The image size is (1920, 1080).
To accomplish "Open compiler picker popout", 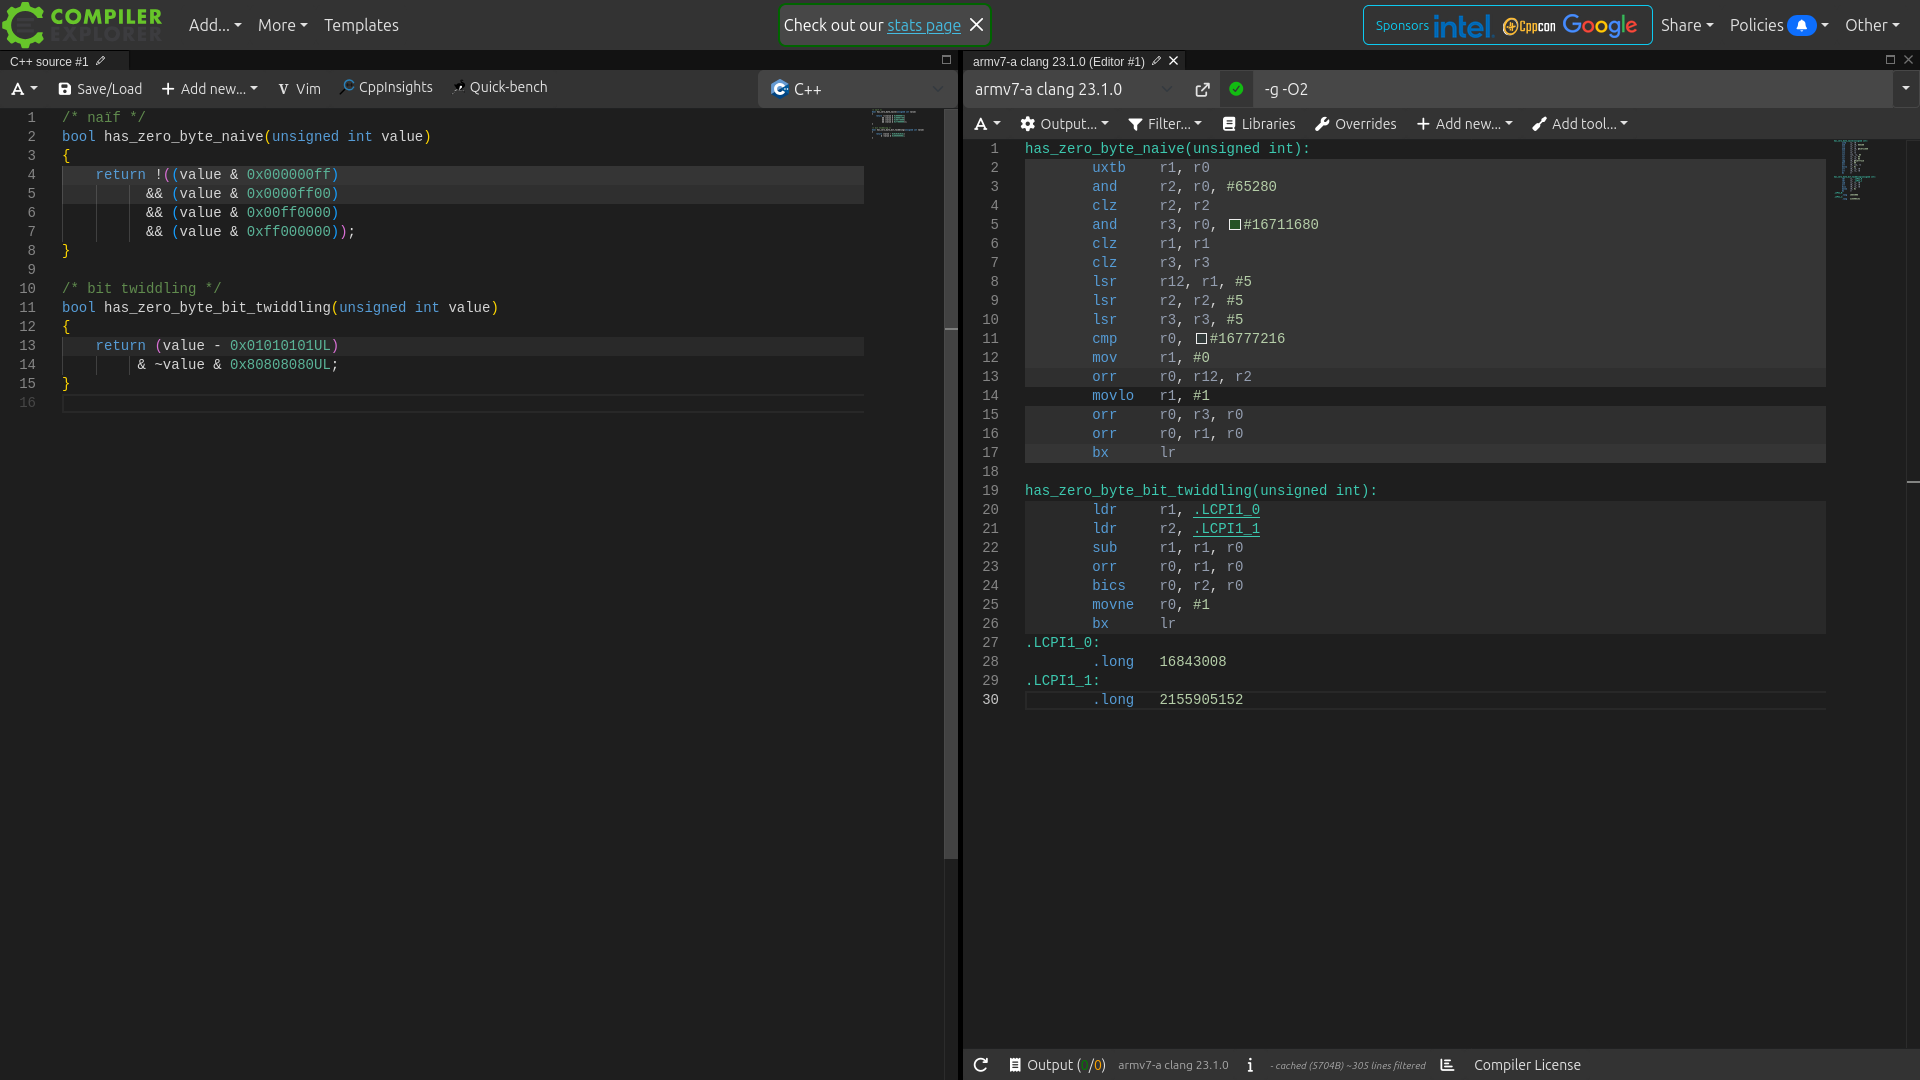I will 1202,90.
